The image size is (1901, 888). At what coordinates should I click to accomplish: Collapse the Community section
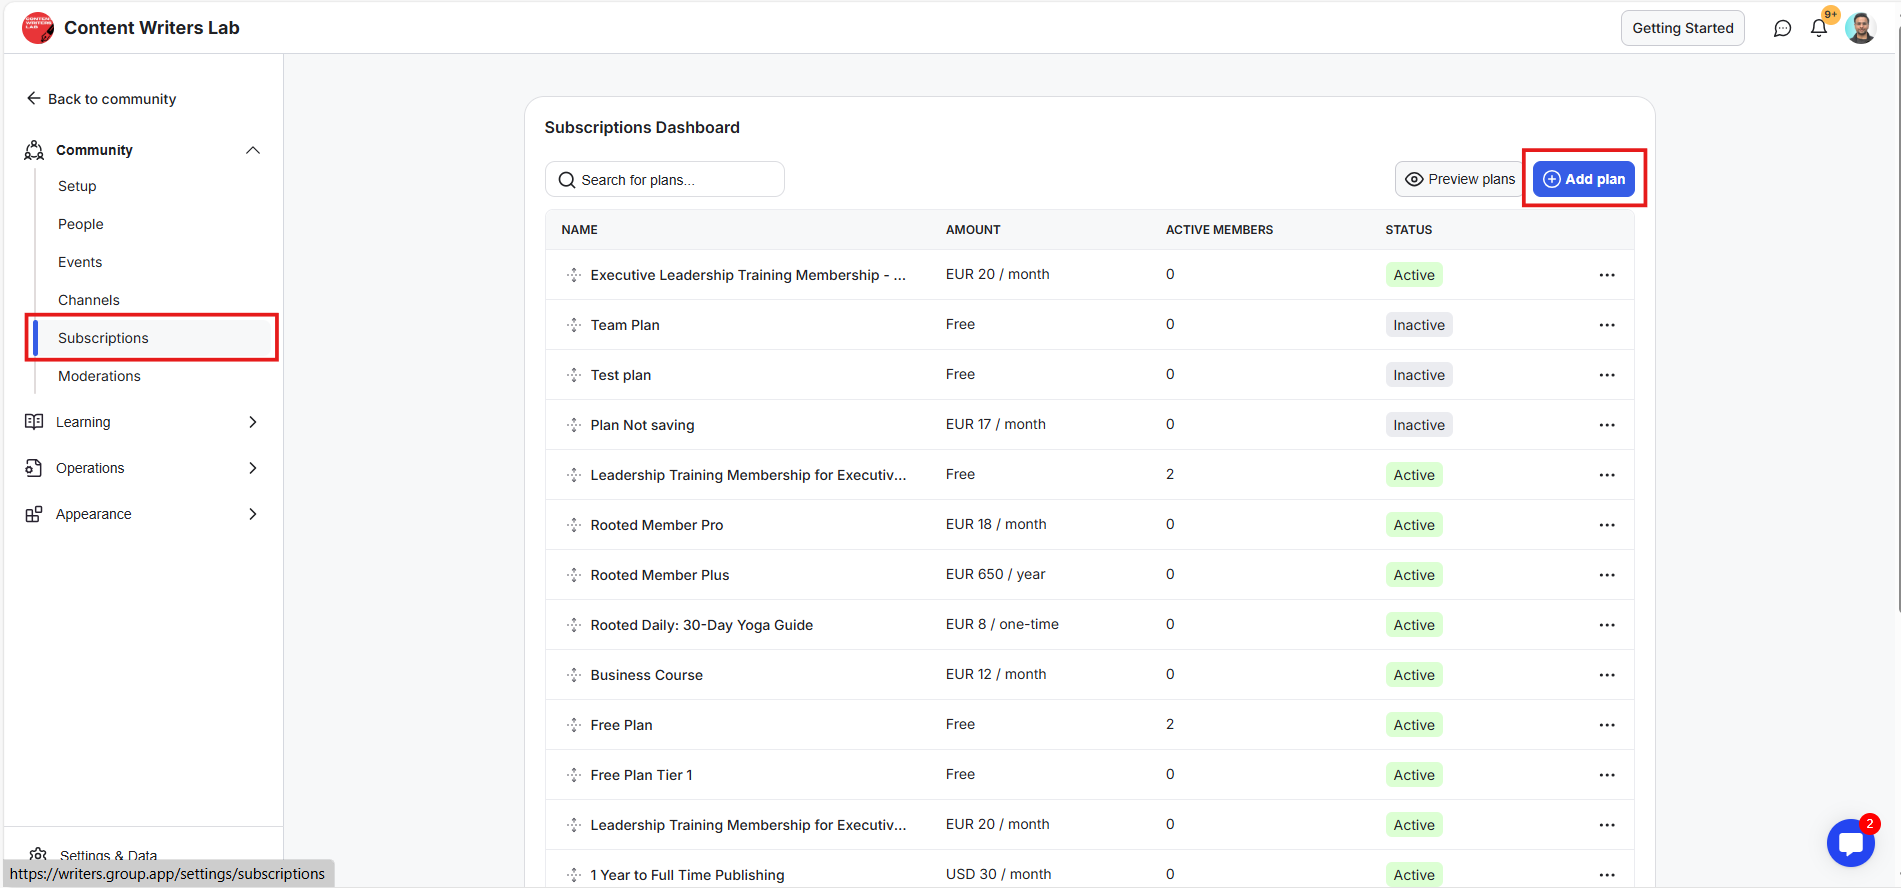point(253,150)
